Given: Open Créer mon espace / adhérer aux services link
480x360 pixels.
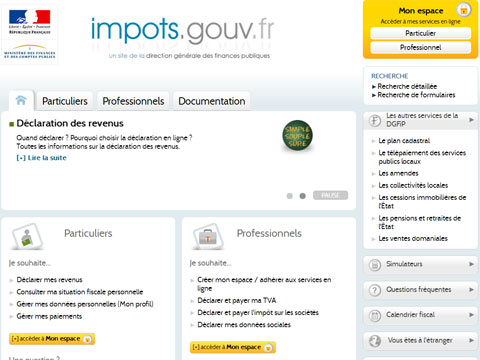Looking at the screenshot, I should [264, 284].
